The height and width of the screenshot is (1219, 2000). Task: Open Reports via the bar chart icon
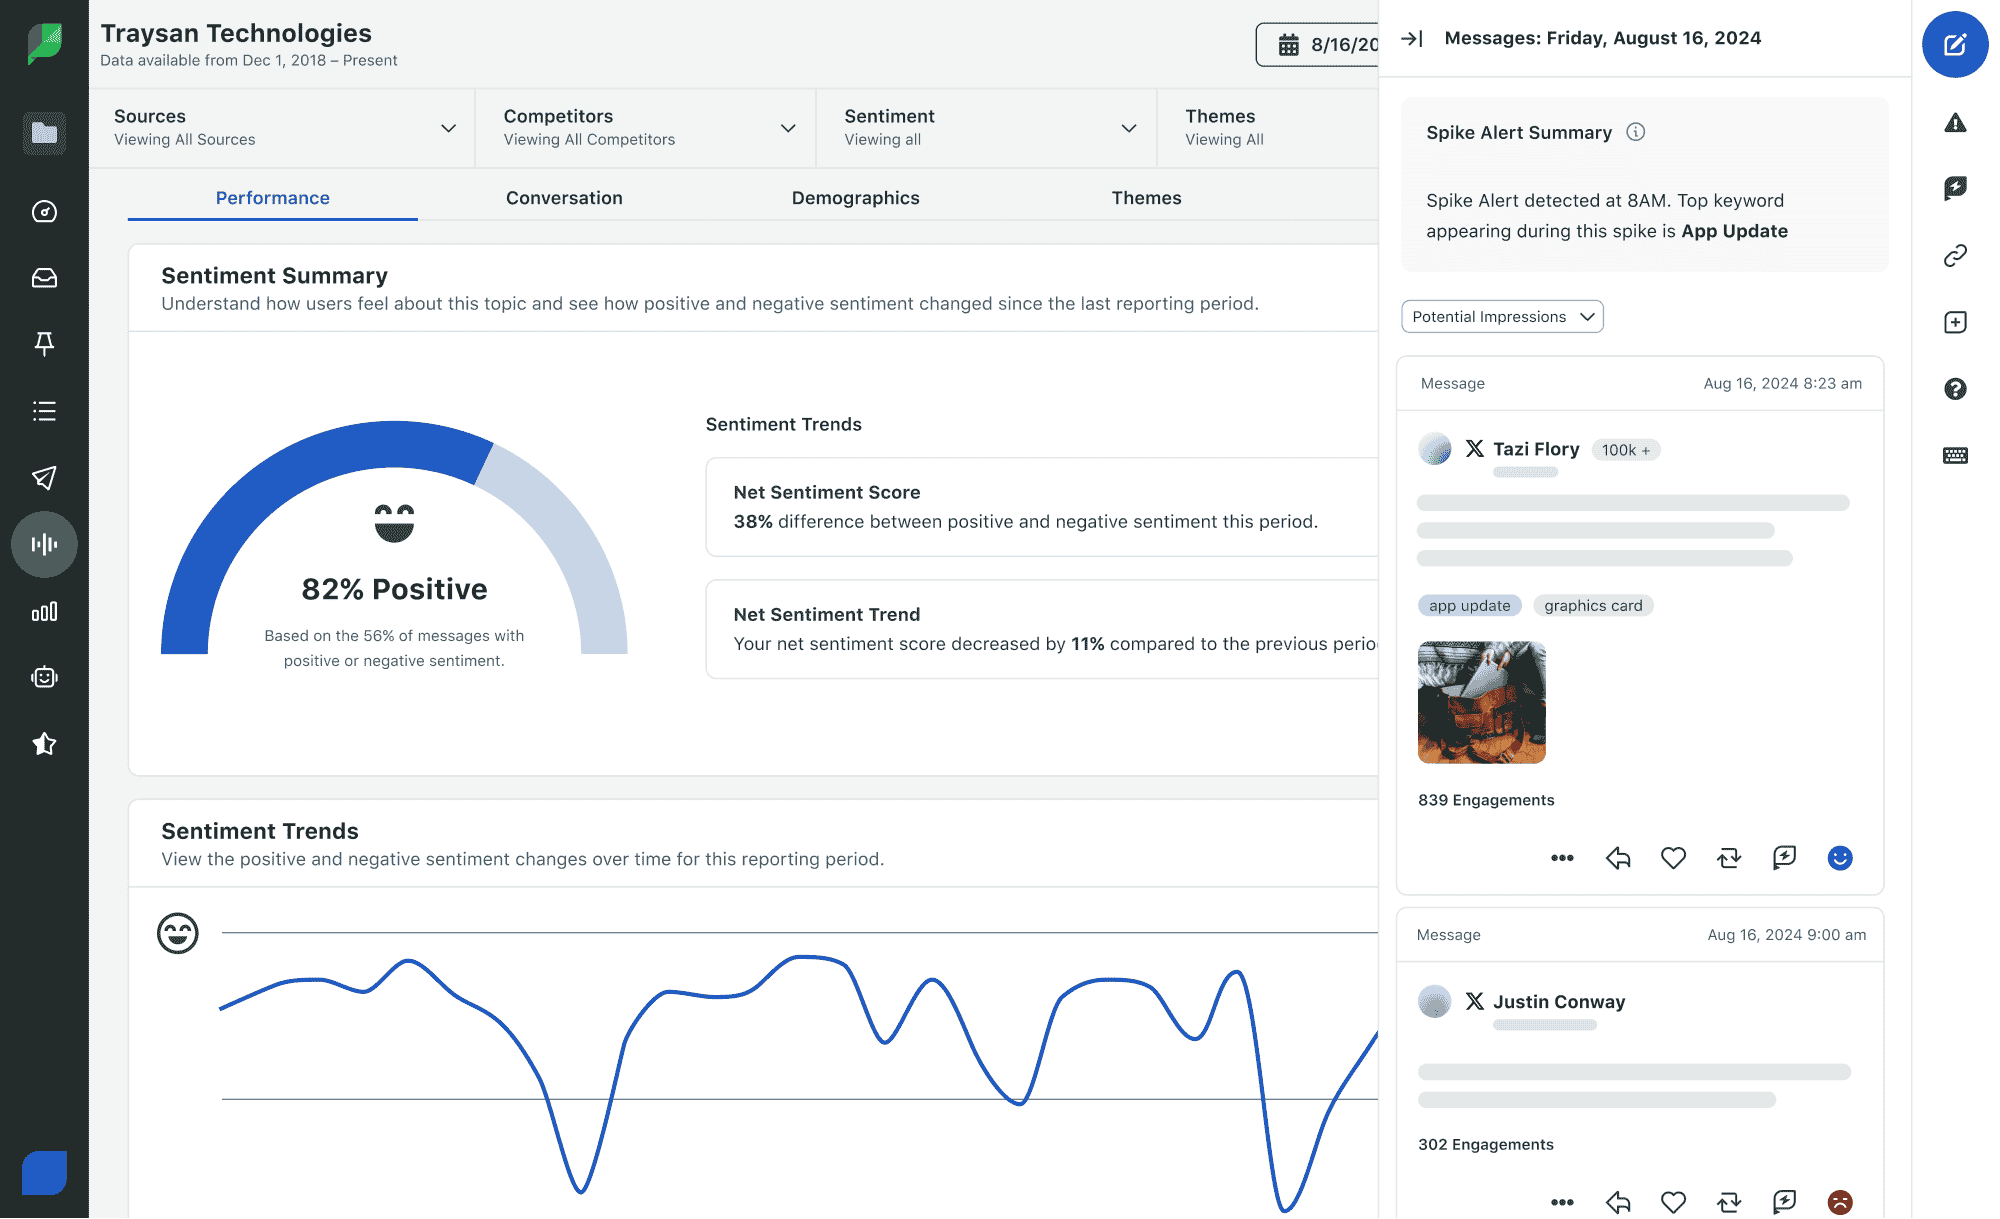44,611
